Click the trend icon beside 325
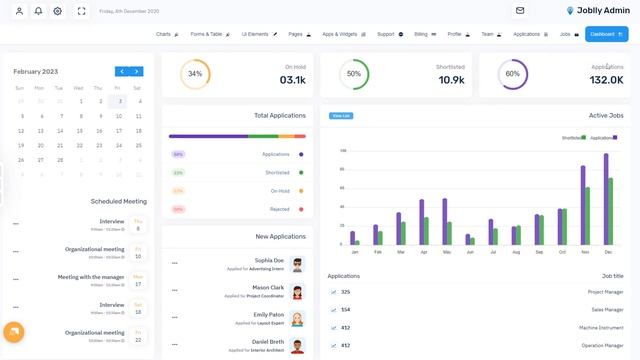Image resolution: width=640 pixels, height=360 pixels. point(333,292)
